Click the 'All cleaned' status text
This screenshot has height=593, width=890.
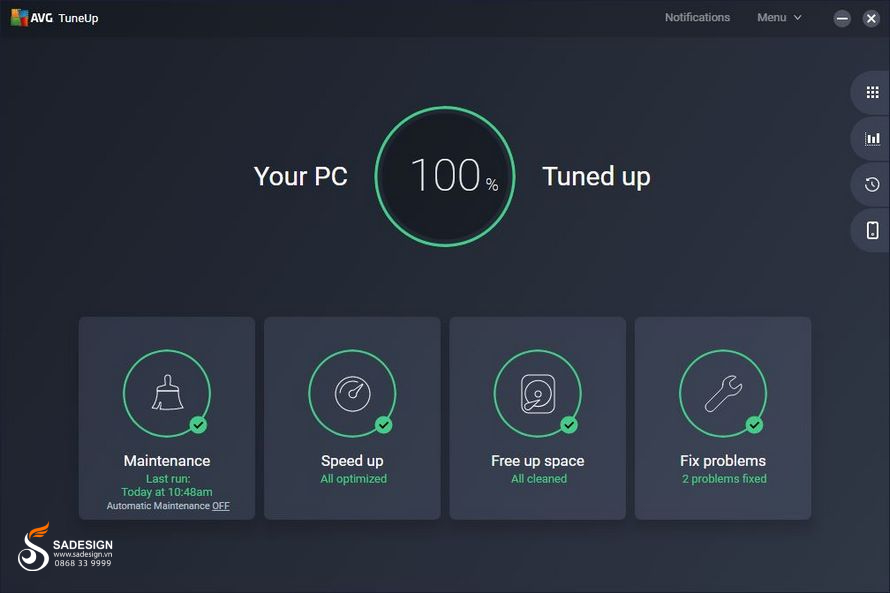tap(539, 479)
